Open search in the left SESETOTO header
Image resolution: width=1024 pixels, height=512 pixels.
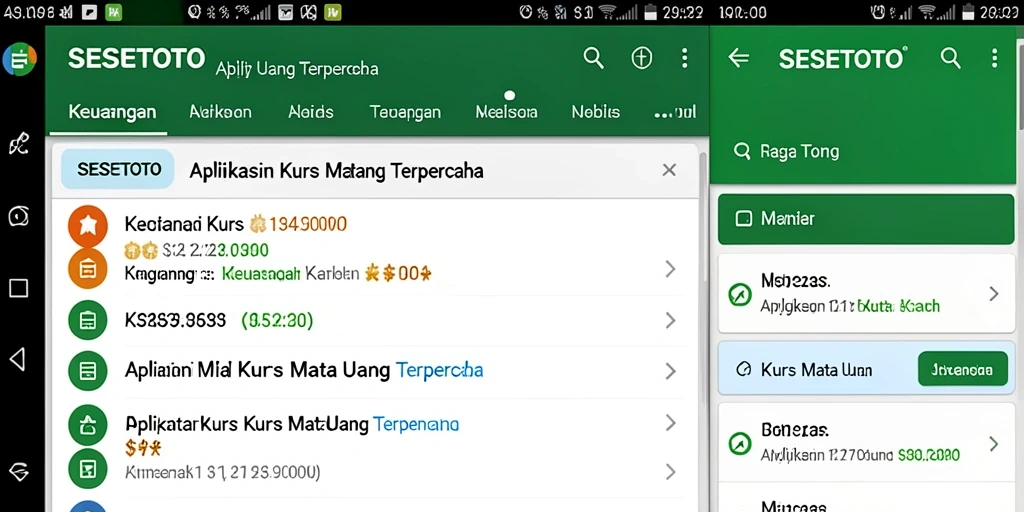point(593,58)
